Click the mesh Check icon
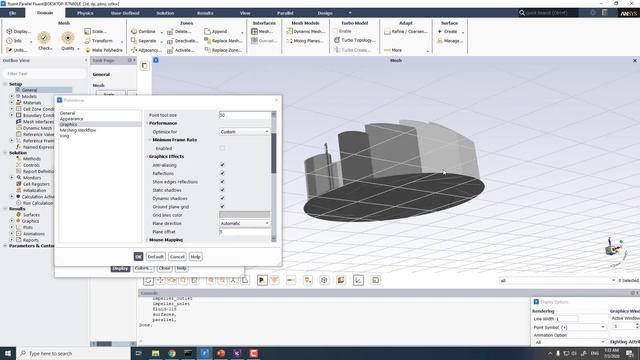The width and height of the screenshot is (640, 360). coord(44,38)
